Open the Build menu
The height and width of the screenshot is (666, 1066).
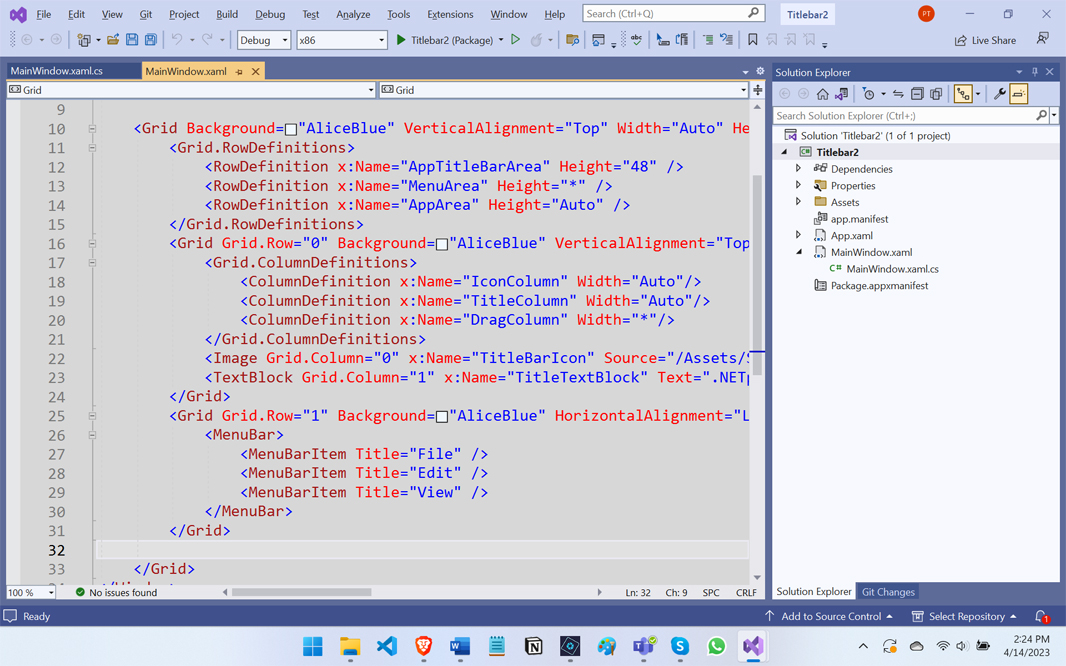point(227,14)
